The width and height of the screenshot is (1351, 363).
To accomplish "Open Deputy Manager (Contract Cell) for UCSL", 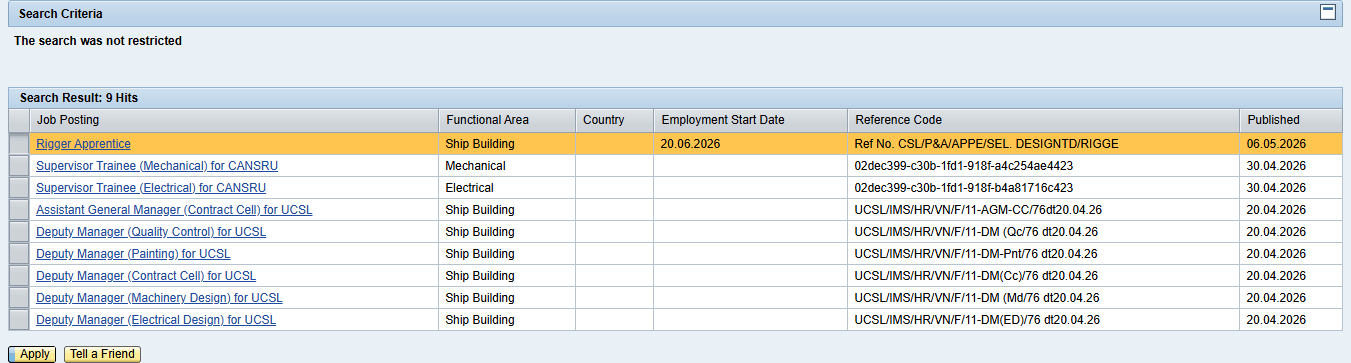I will [146, 276].
